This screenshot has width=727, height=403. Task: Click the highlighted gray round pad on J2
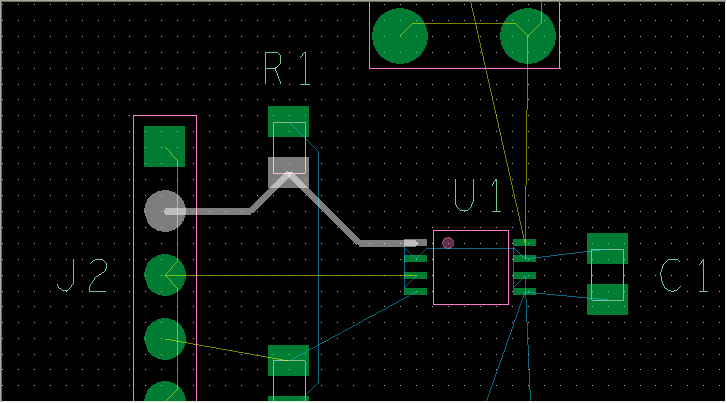(164, 211)
